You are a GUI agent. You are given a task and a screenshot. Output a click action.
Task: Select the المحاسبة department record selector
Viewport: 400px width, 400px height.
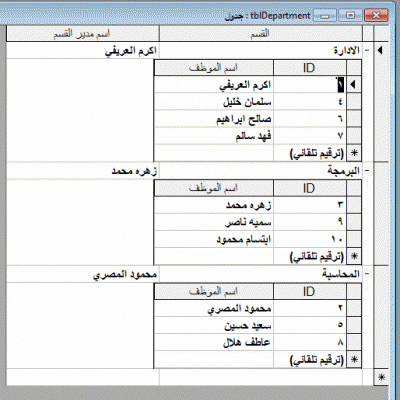(381, 317)
